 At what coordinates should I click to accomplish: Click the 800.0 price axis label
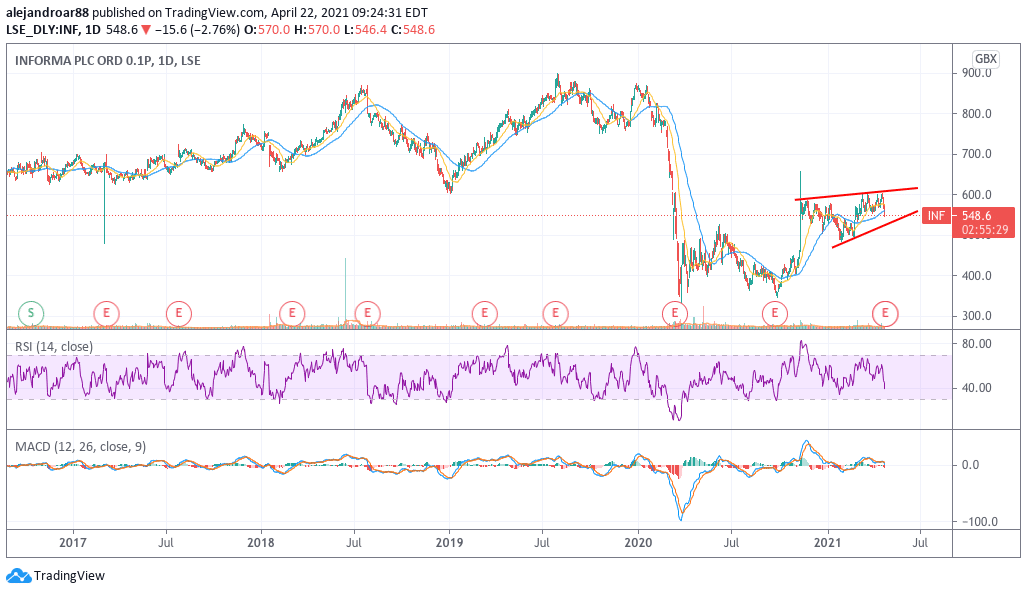point(977,113)
